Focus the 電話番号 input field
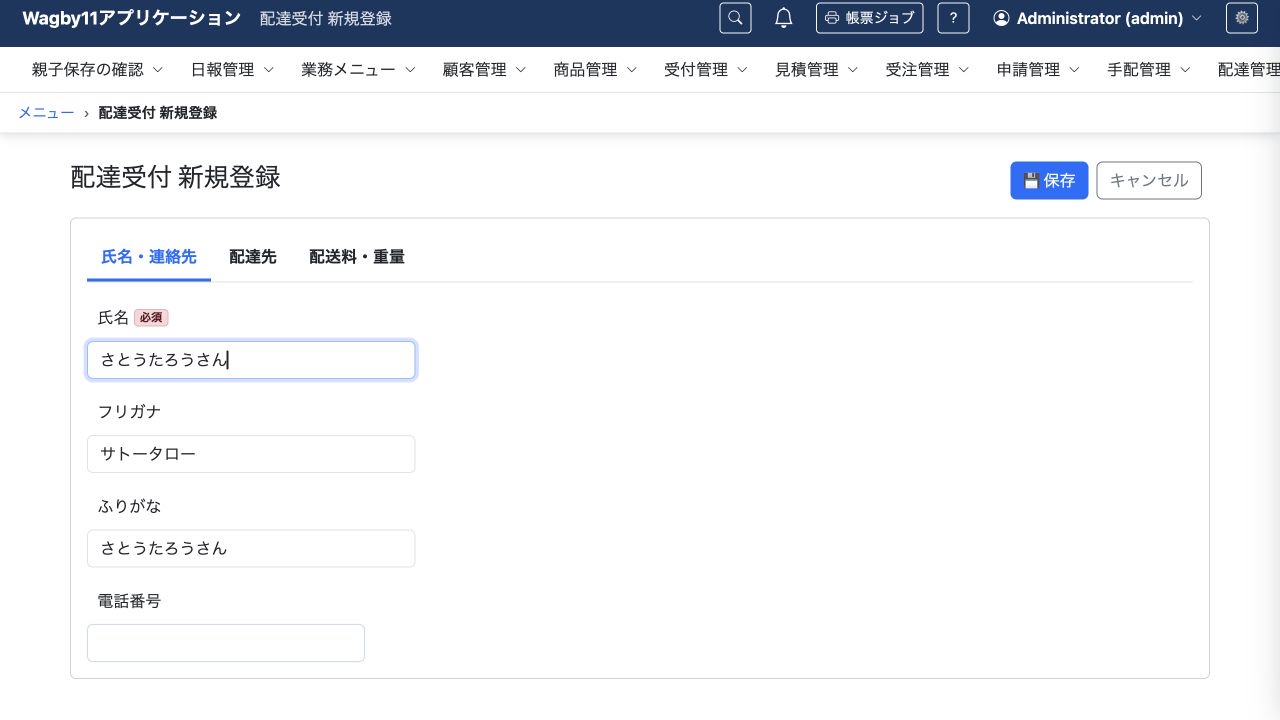Image resolution: width=1280 pixels, height=720 pixels. (226, 643)
